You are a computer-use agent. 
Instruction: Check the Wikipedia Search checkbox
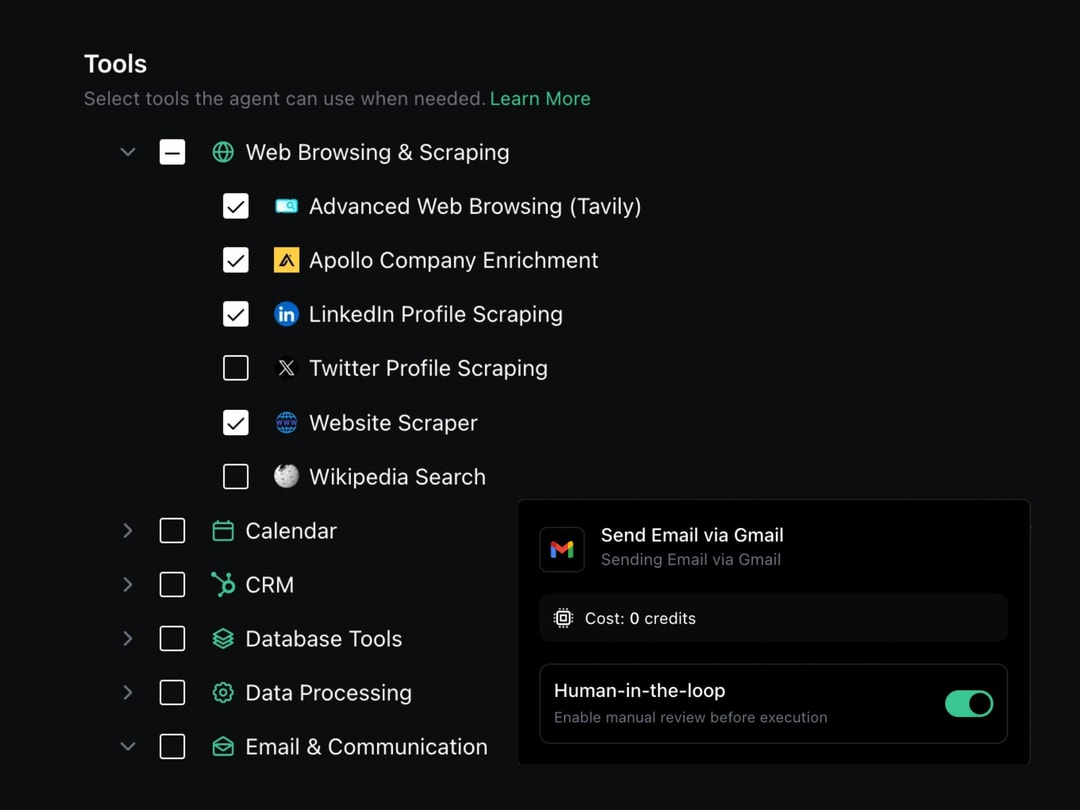[x=236, y=477]
